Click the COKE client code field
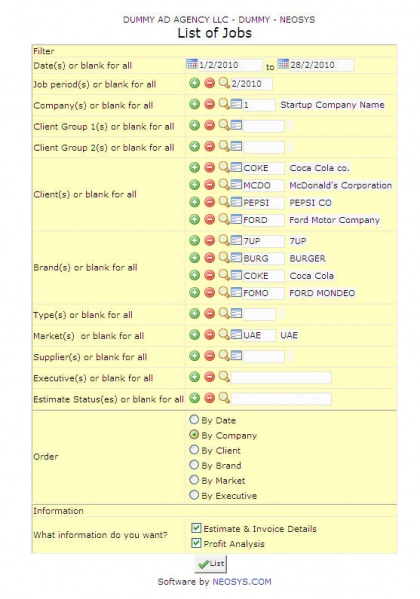The width and height of the screenshot is (420, 599). tap(264, 168)
